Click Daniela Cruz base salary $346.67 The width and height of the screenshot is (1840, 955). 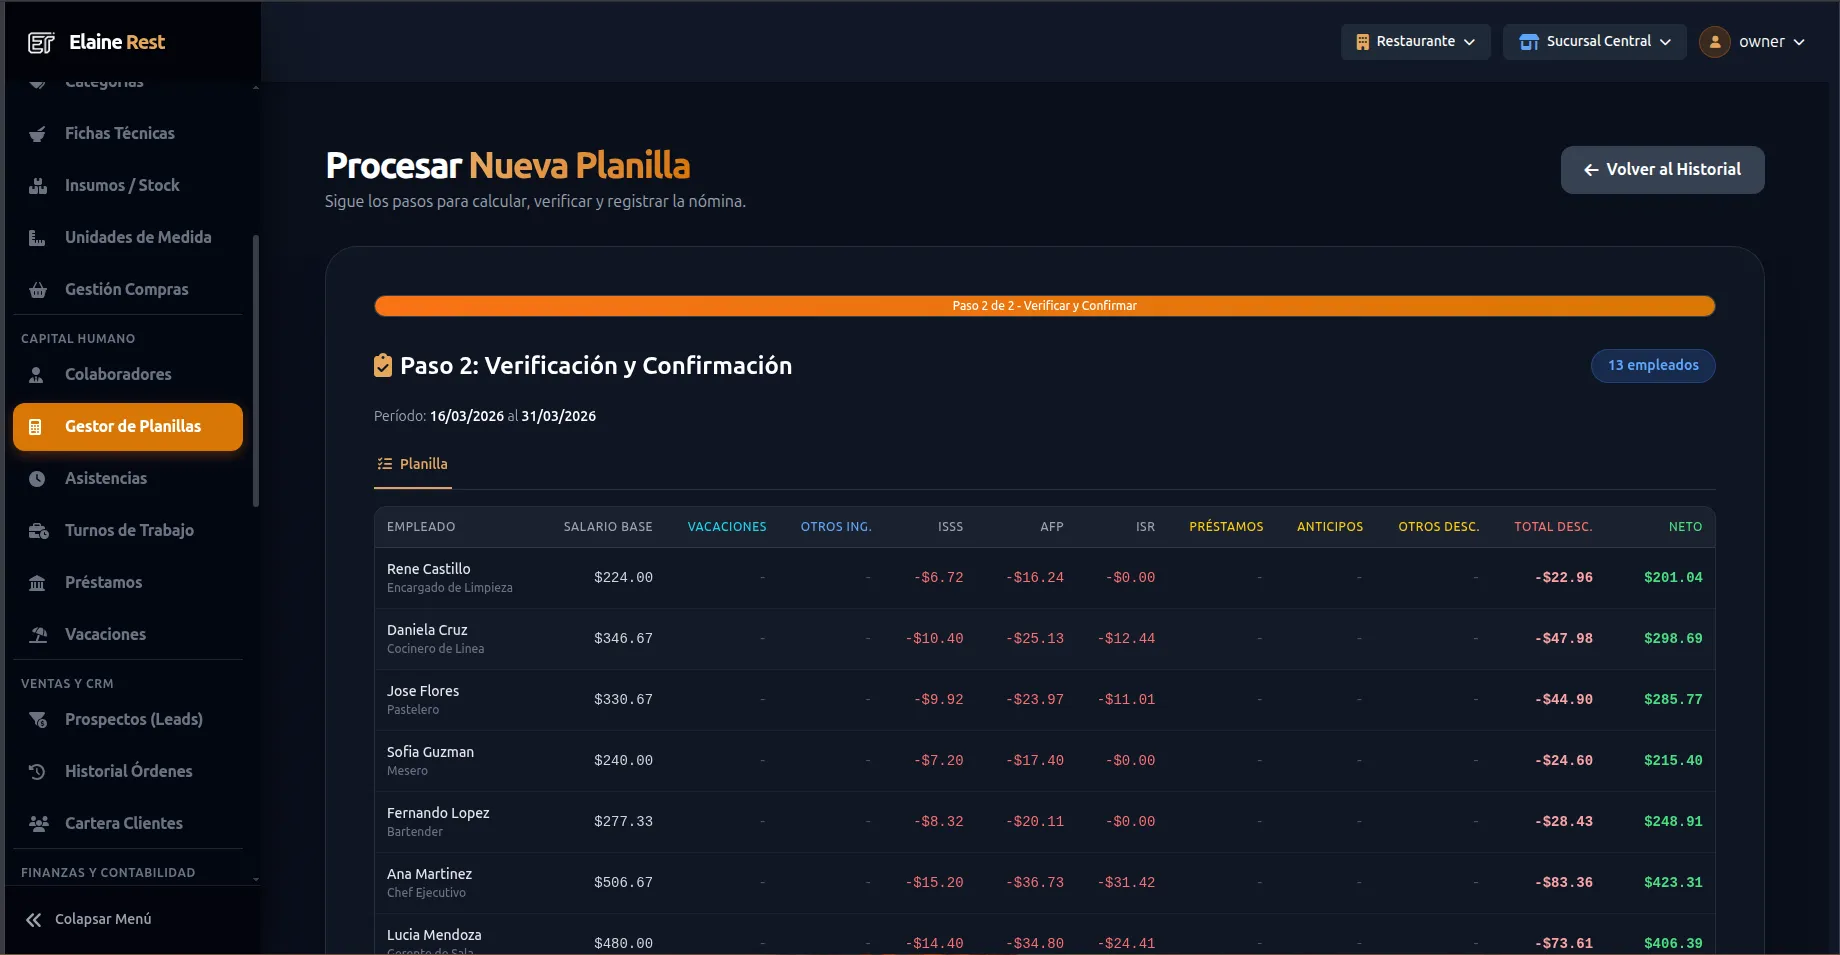623,639
